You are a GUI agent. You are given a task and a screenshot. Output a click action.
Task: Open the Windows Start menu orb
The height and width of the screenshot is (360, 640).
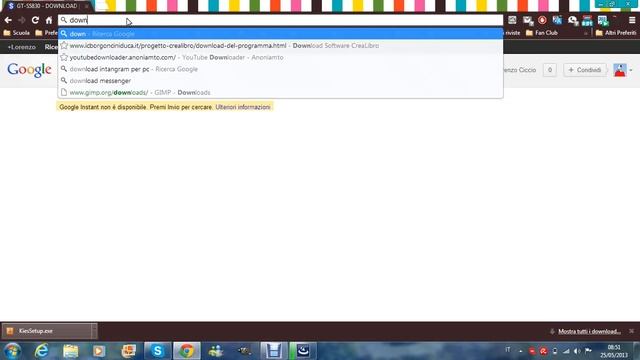pyautogui.click(x=12, y=351)
